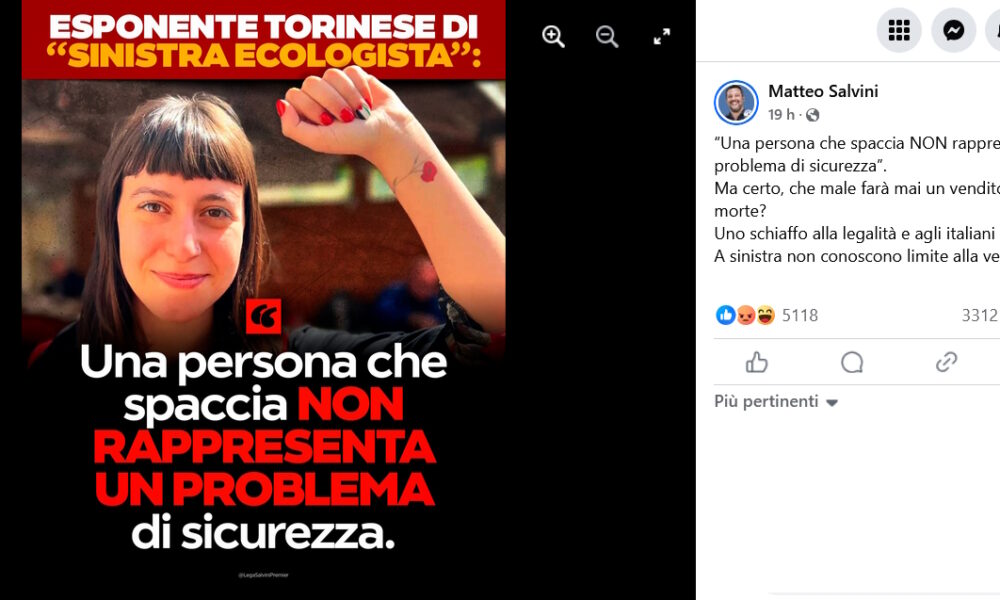Open the poster's profile picture
Screen dimensions: 1000x600
[736, 102]
